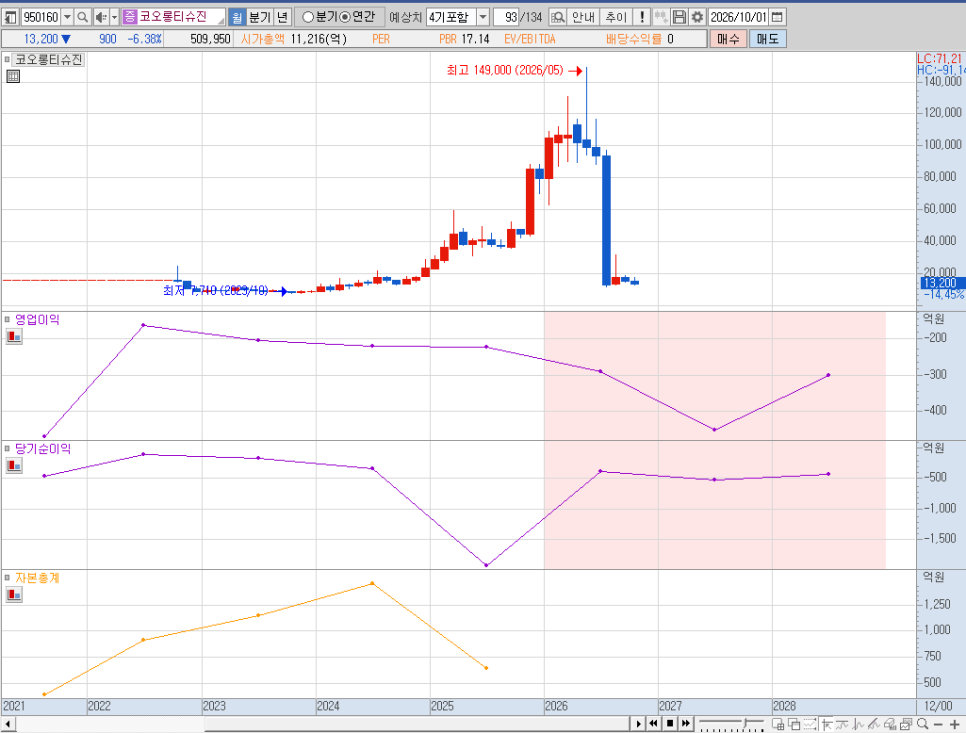Screen dimensions: 966x733
Task: Click the speaker sound alert icon
Action: pyautogui.click(x=100, y=17)
